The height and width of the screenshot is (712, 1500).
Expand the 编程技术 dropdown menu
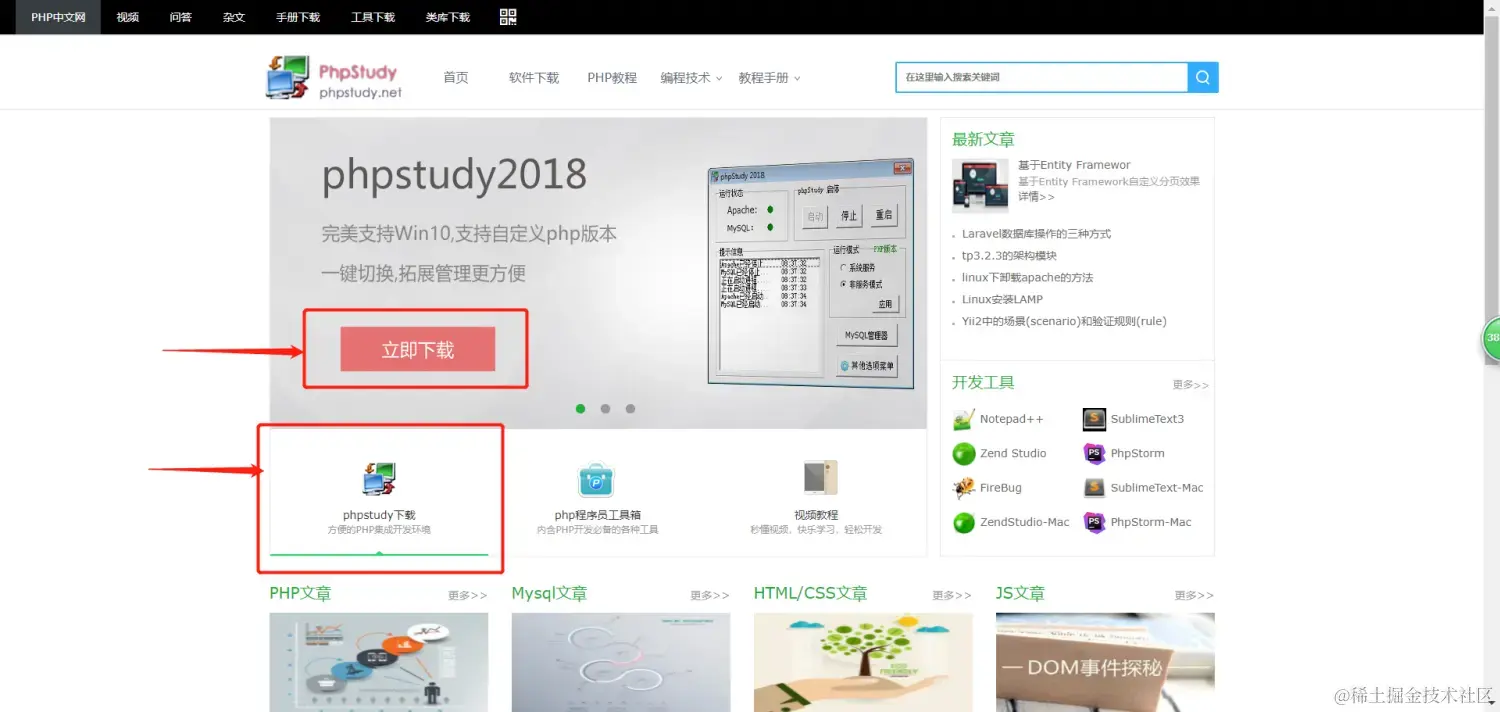tap(691, 78)
